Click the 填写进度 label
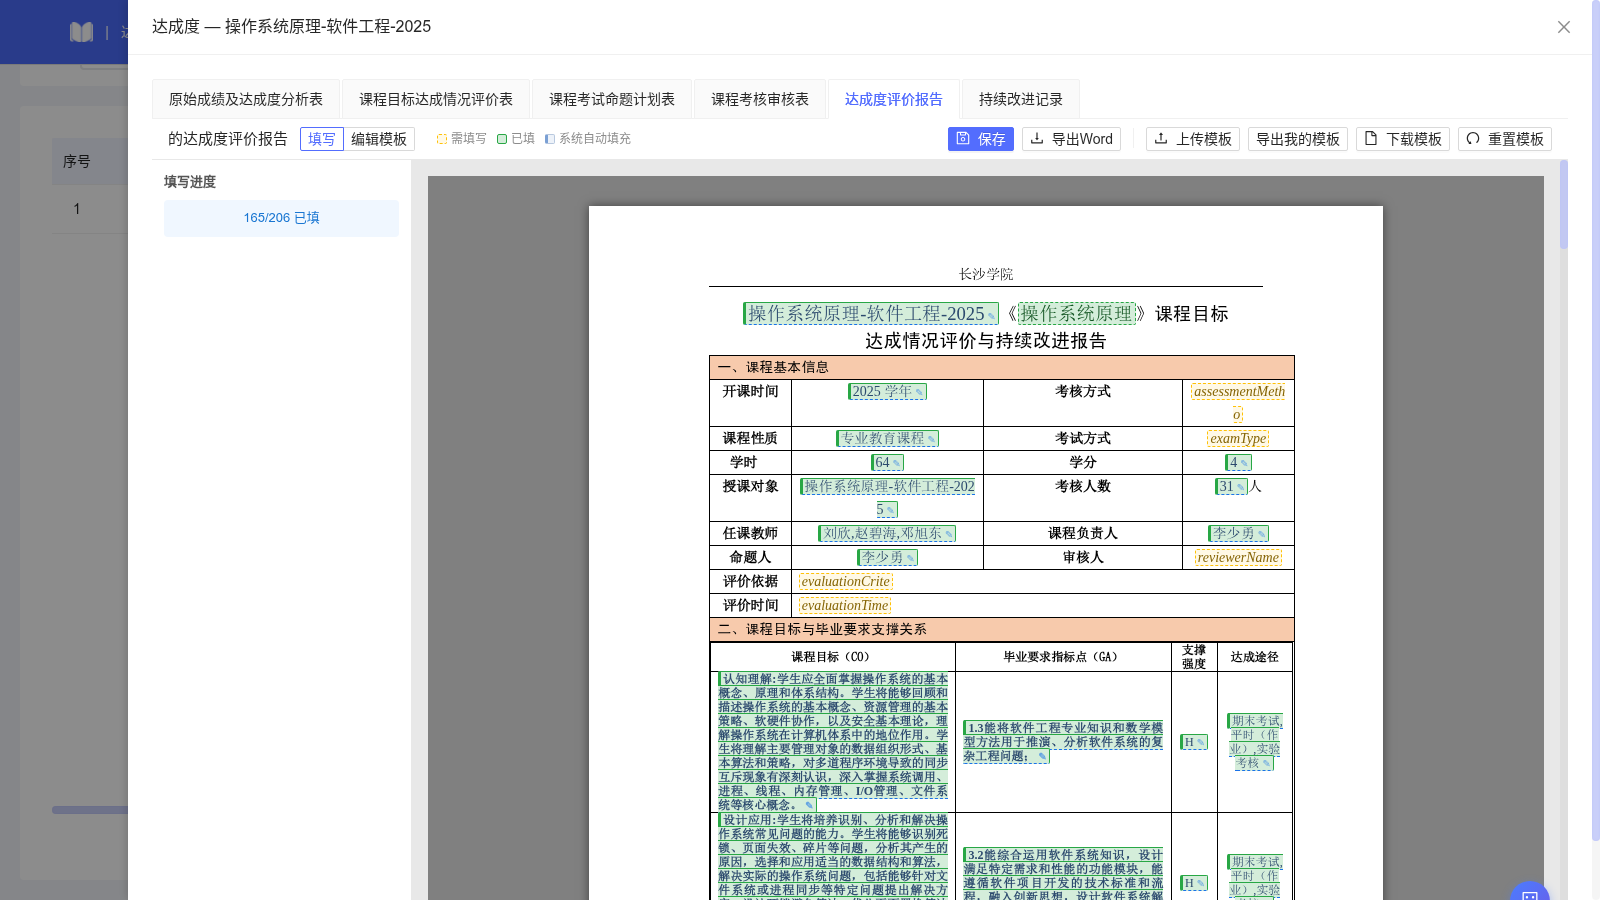Image resolution: width=1600 pixels, height=900 pixels. [190, 182]
